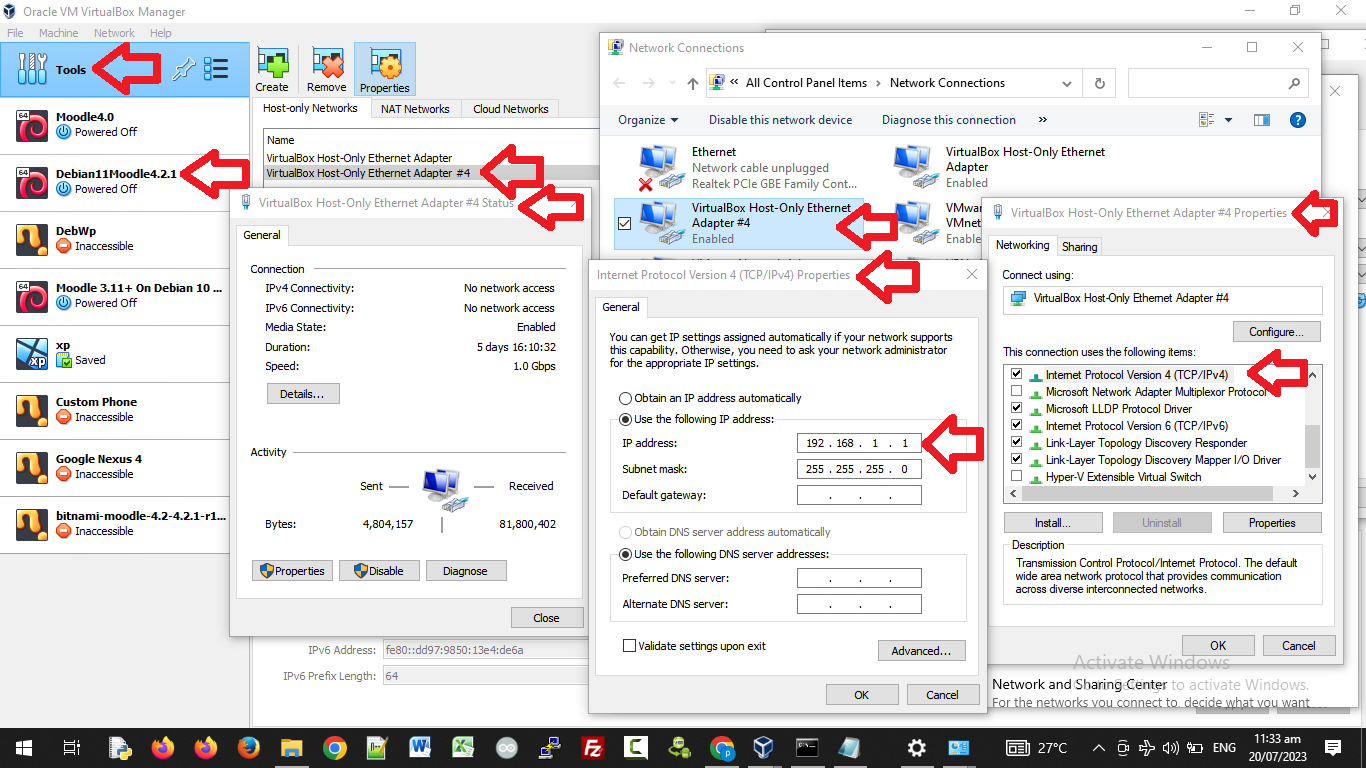This screenshot has height=768, width=1366.
Task: Click Install... in adapter properties
Action: point(1052,523)
